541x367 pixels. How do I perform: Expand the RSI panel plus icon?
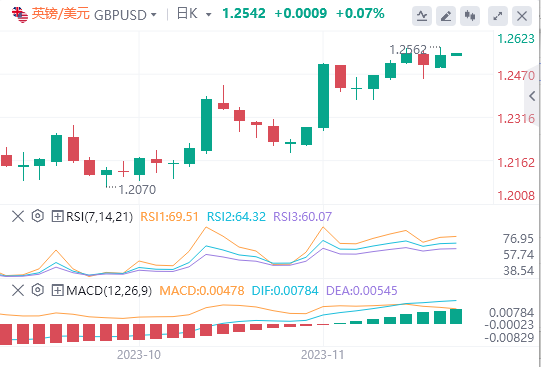point(57,217)
